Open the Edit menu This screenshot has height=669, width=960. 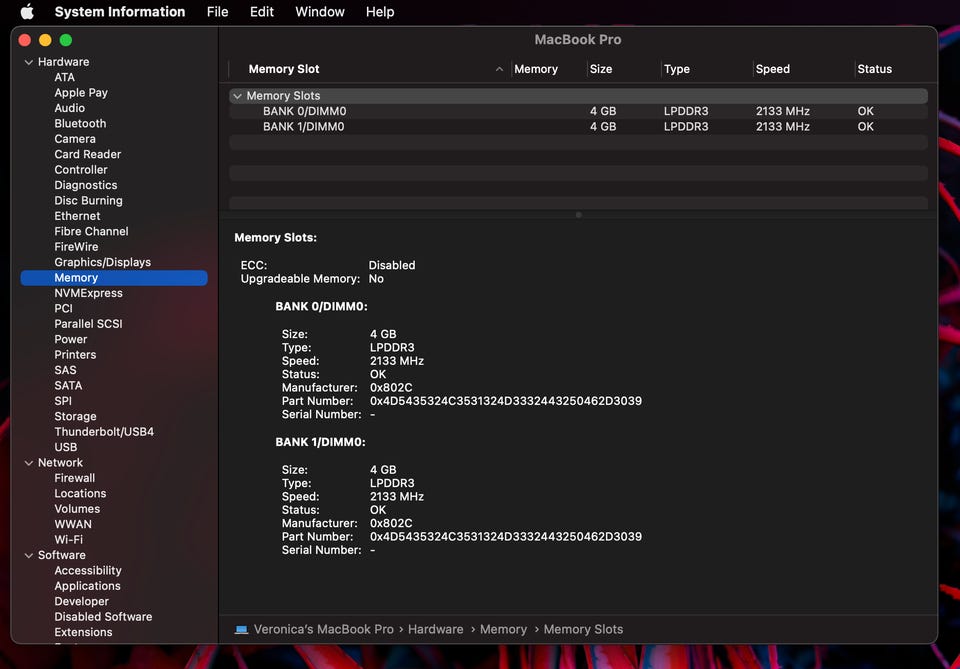point(262,12)
